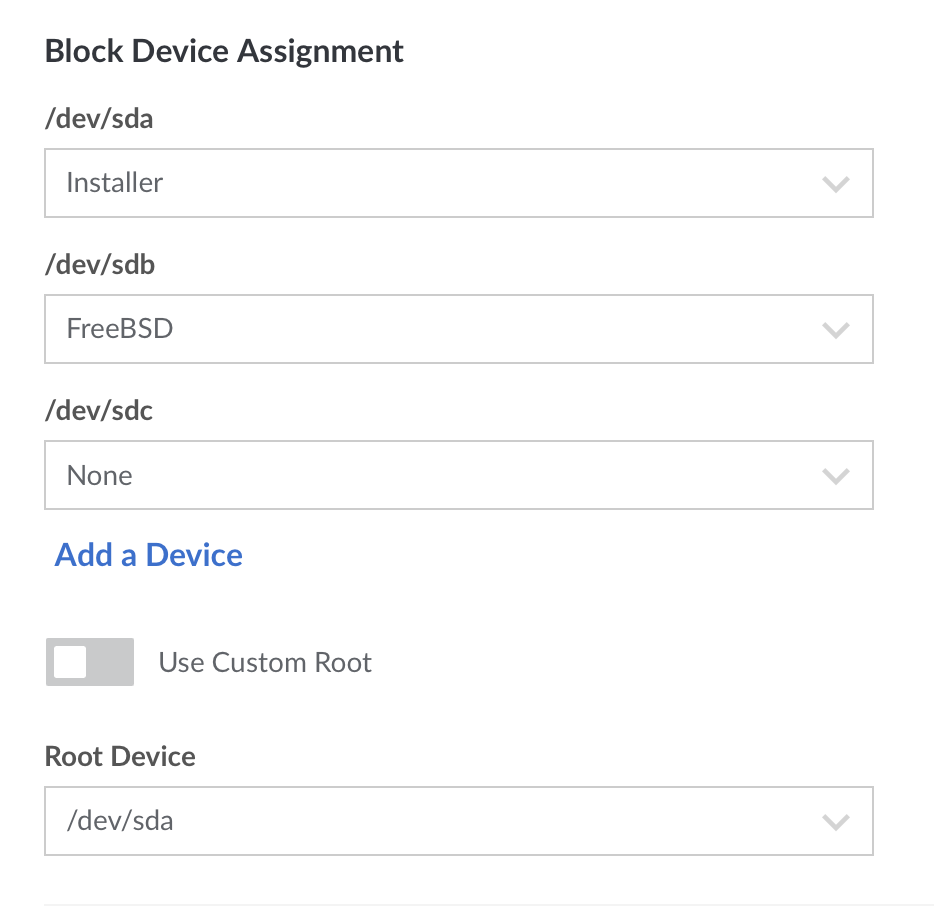Click the /dev/sda field label

[x=99, y=119]
